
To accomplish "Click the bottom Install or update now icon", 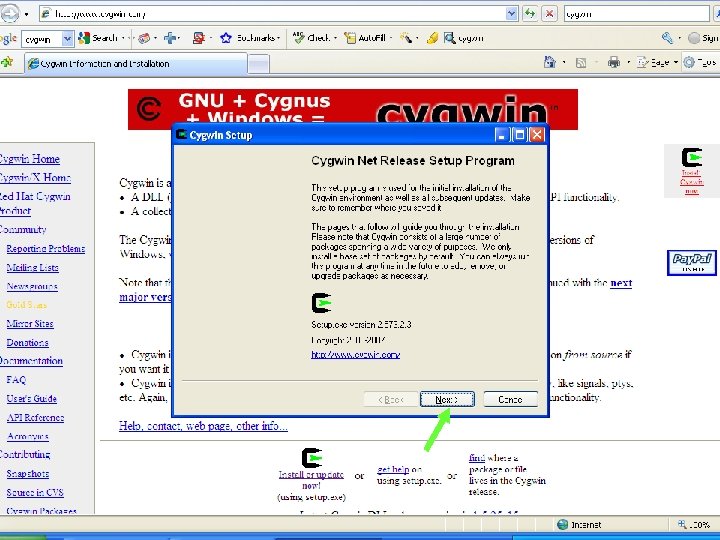I will click(x=312, y=458).
